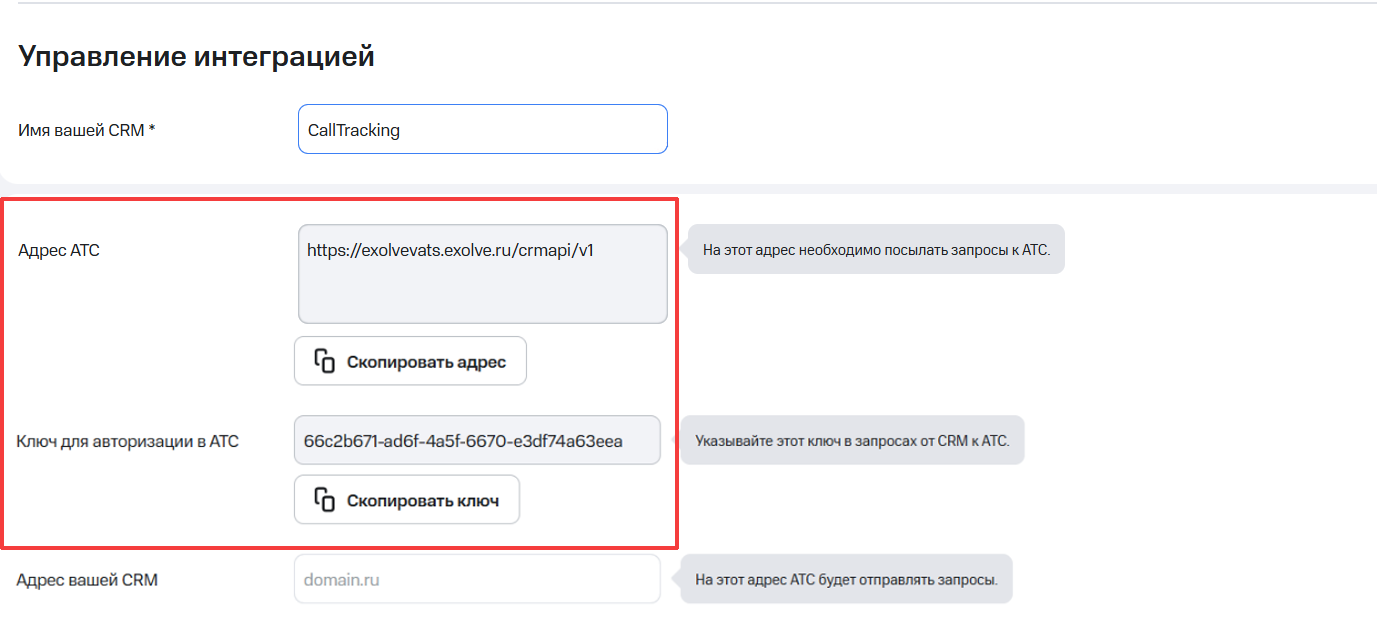Image resolution: width=1377 pixels, height=625 pixels.
Task: Click the red asterisk after Имя вашей CRM
Action: [x=152, y=130]
